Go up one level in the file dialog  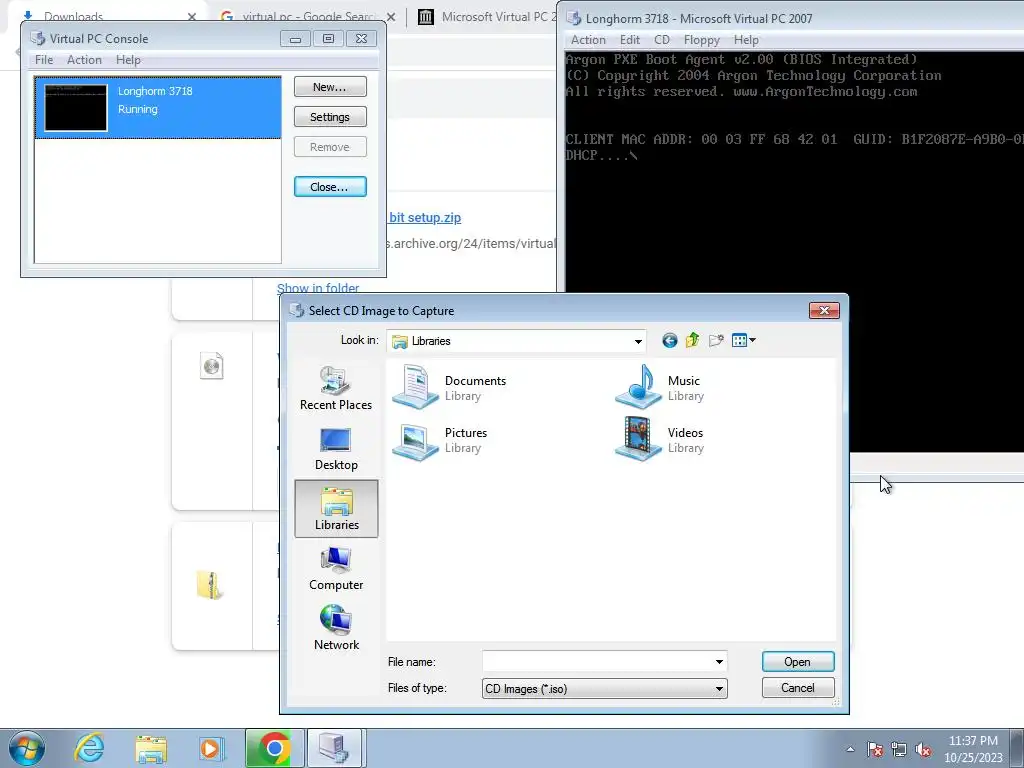coord(692,340)
